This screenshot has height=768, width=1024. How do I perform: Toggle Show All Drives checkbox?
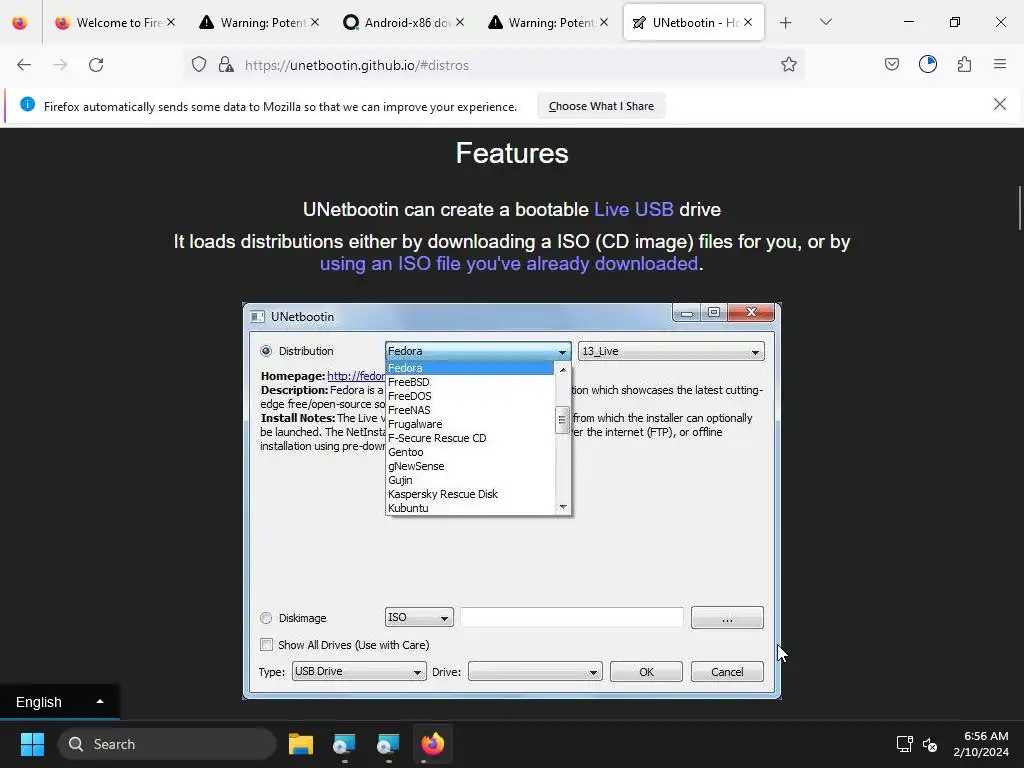coord(266,645)
